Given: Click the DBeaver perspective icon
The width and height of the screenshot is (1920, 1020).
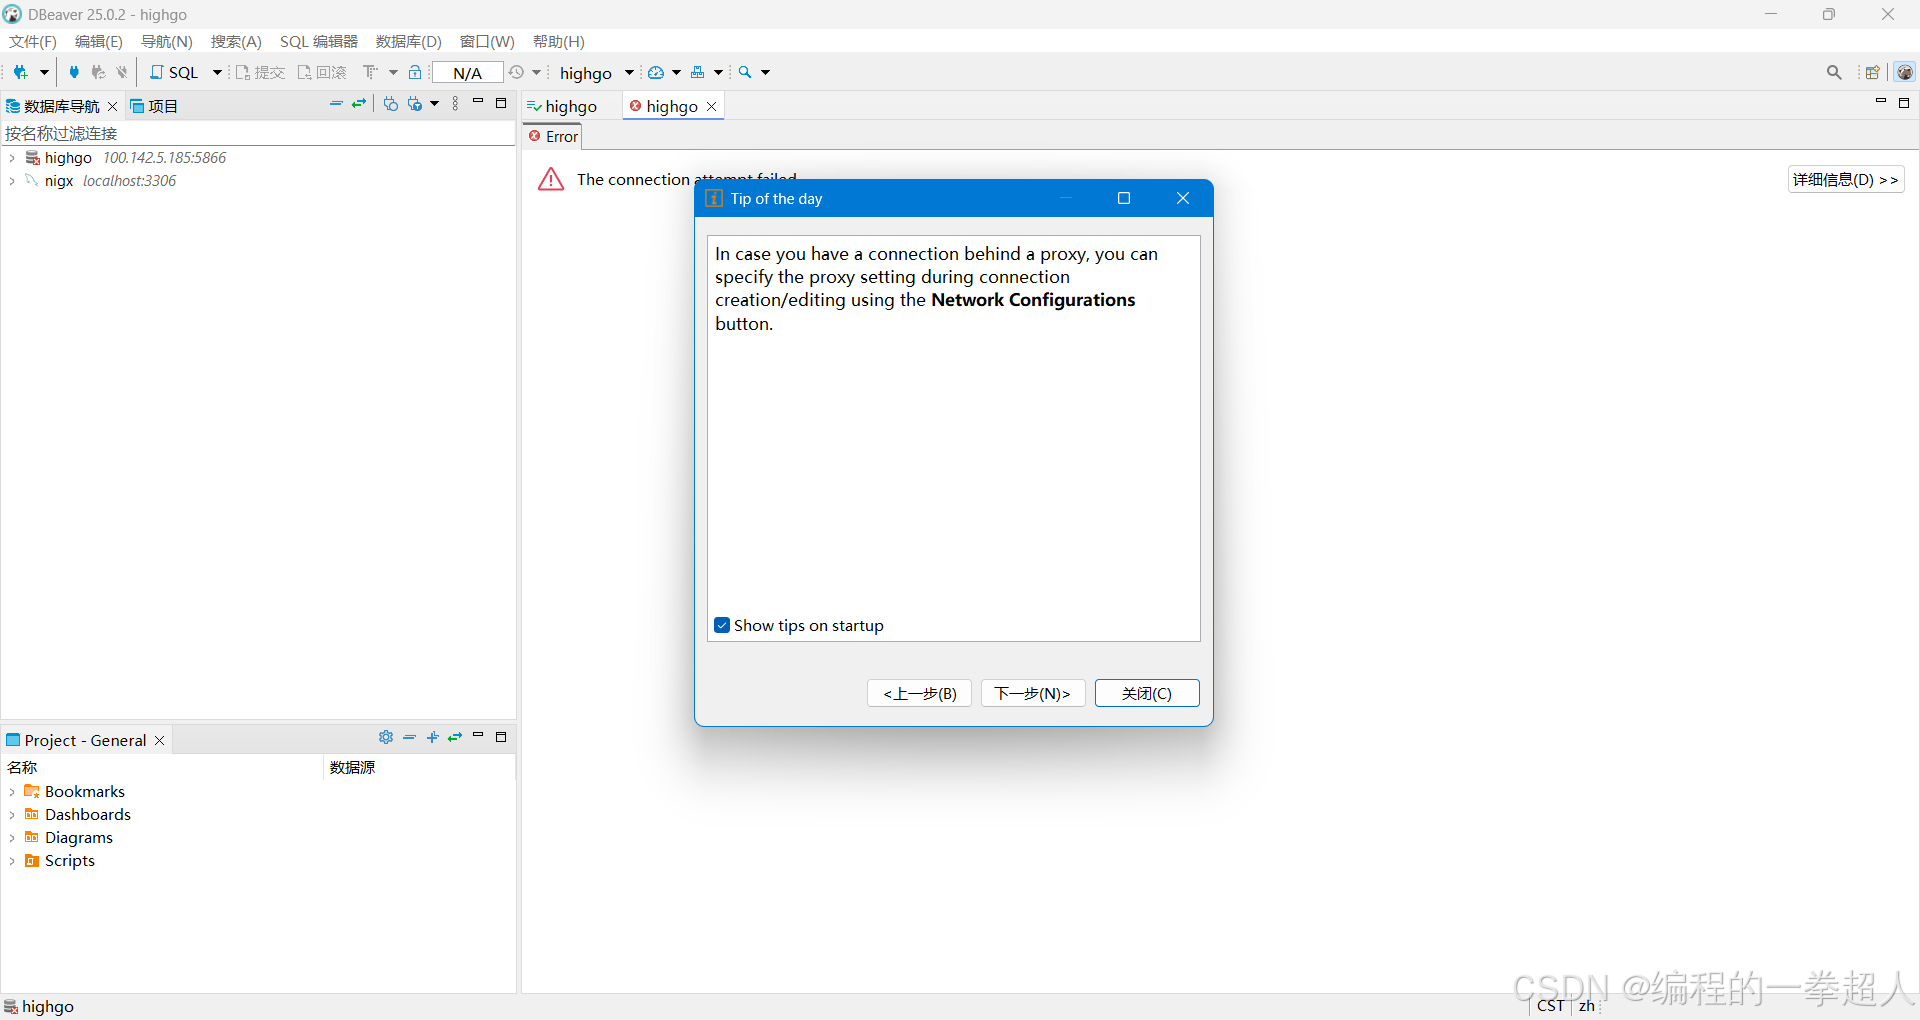Looking at the screenshot, I should (x=1905, y=72).
